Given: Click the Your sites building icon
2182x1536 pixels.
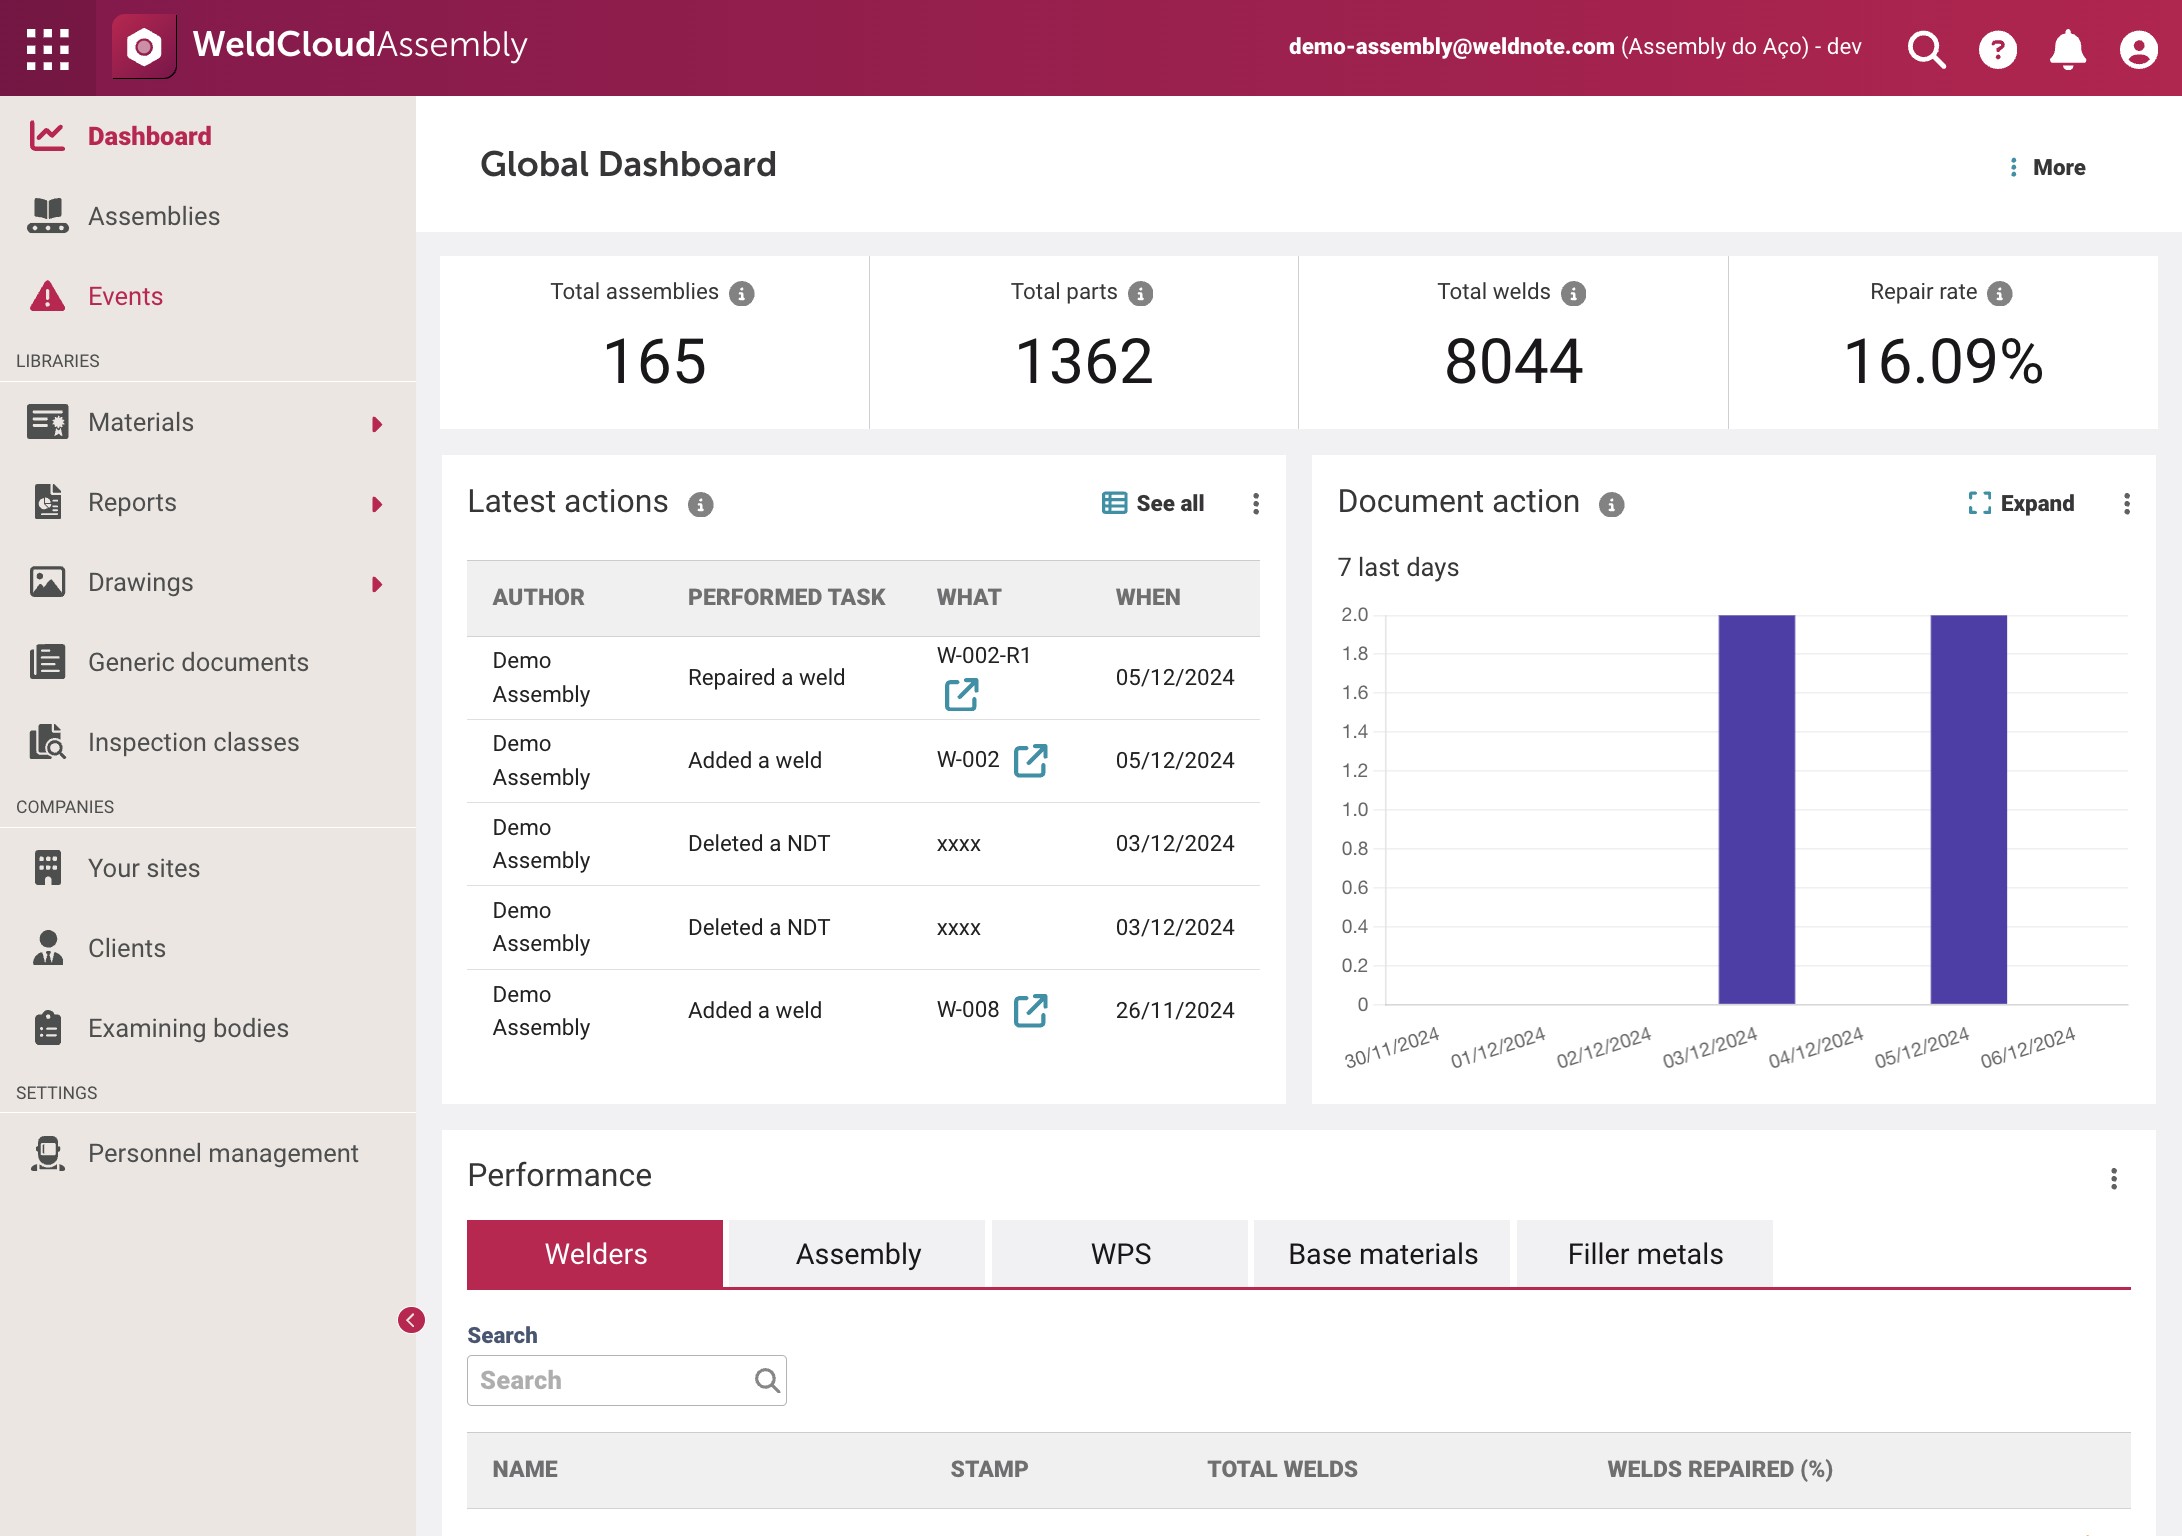Looking at the screenshot, I should (47, 868).
